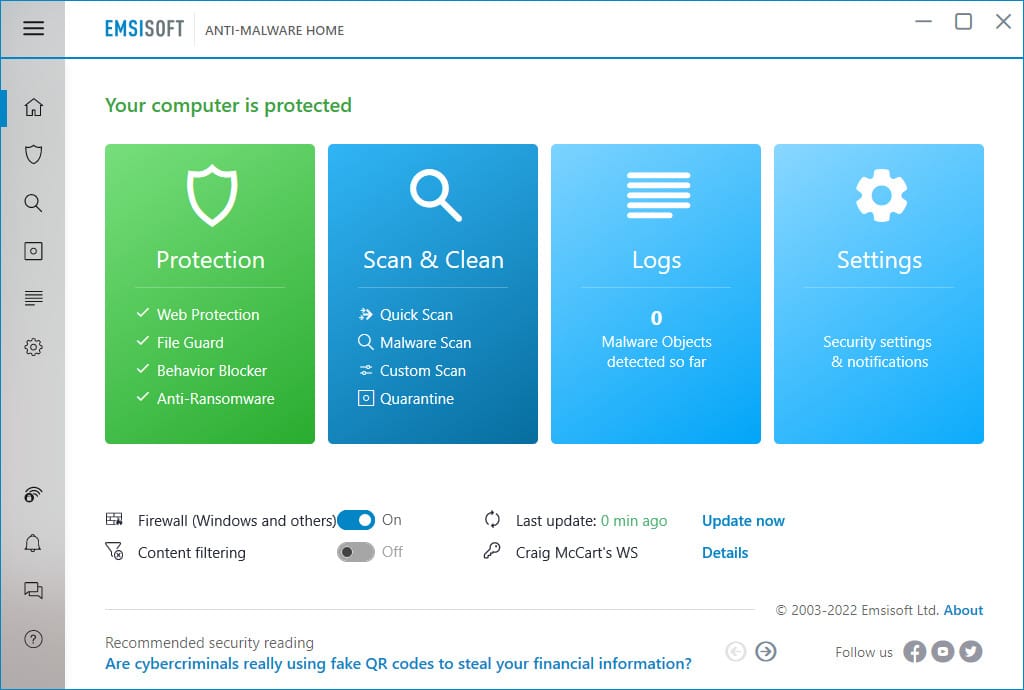
Task: Click the Logs tile heading
Action: [x=656, y=260]
